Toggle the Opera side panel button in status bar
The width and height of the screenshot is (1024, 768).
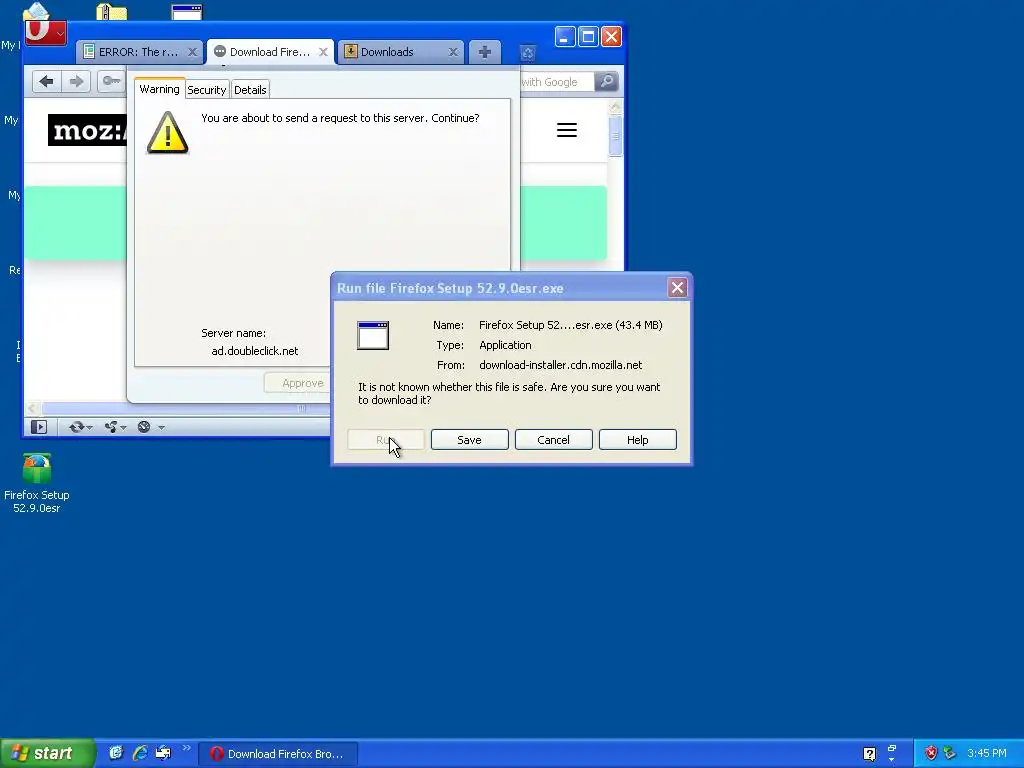[39, 427]
